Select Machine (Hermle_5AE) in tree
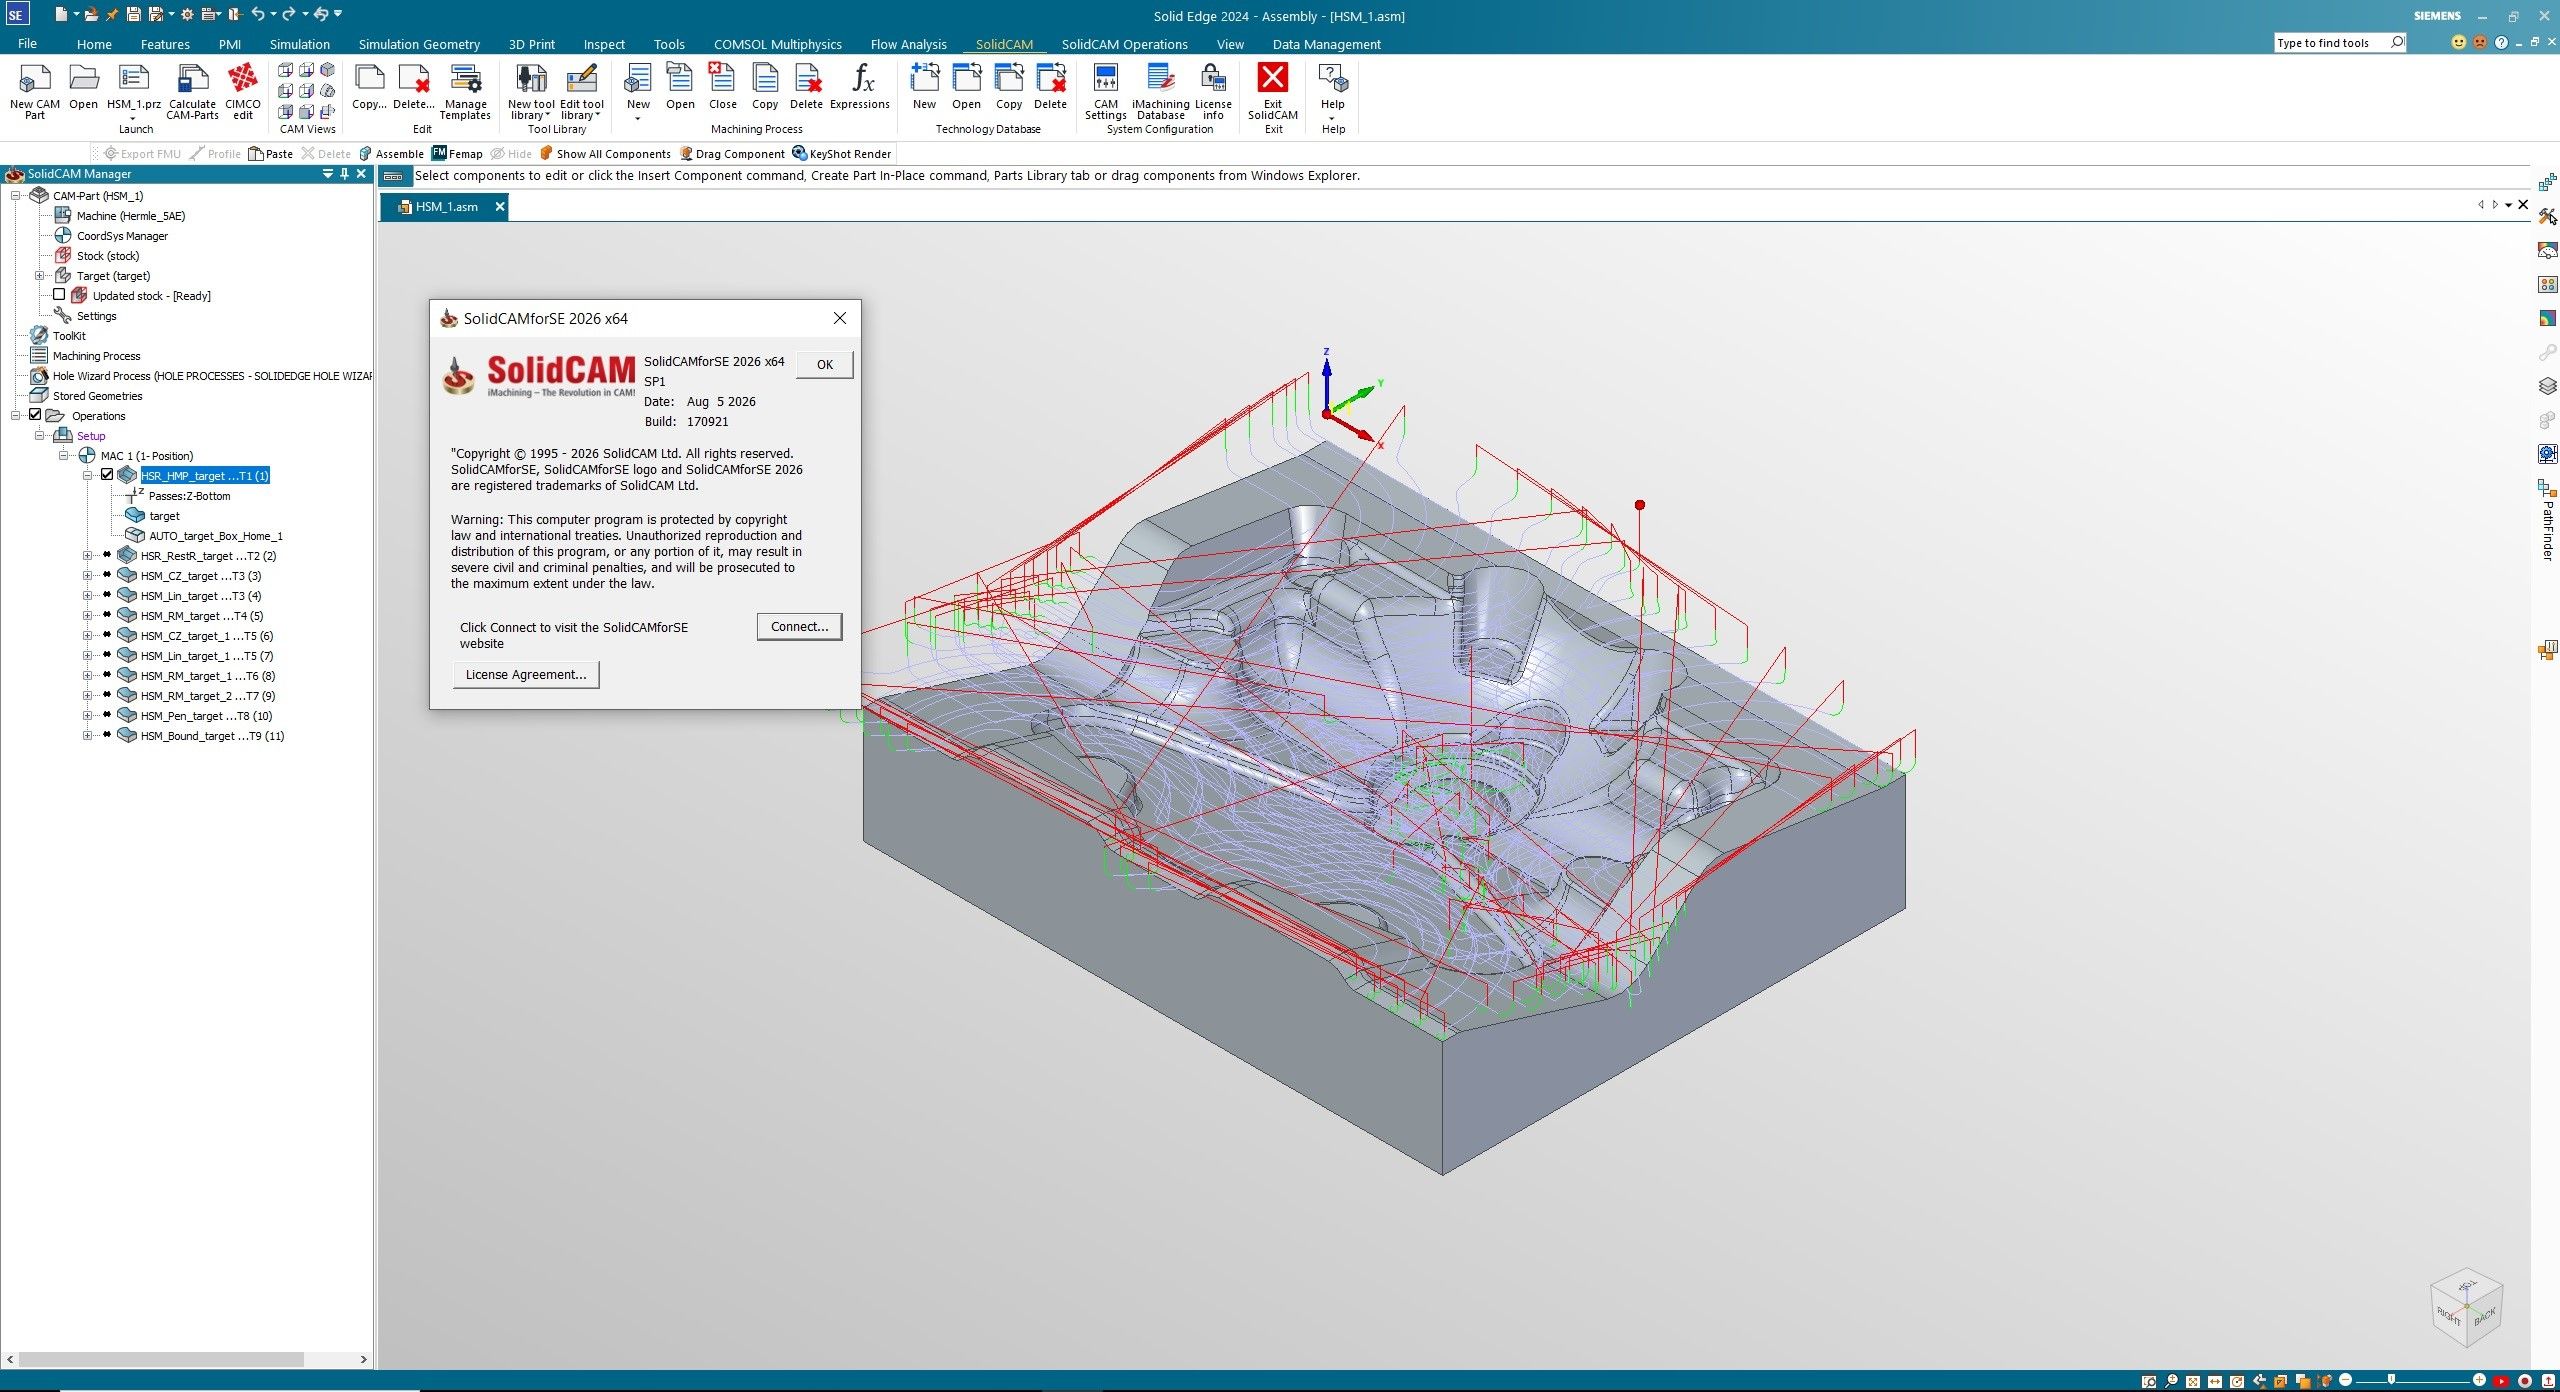 (130, 216)
